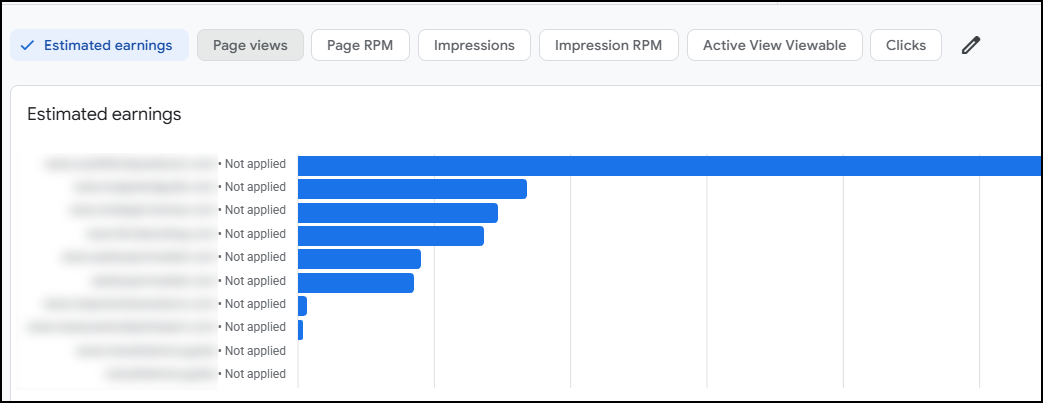Click the longest earnings bar in chart
Image resolution: width=1043 pixels, height=403 pixels.
click(668, 166)
